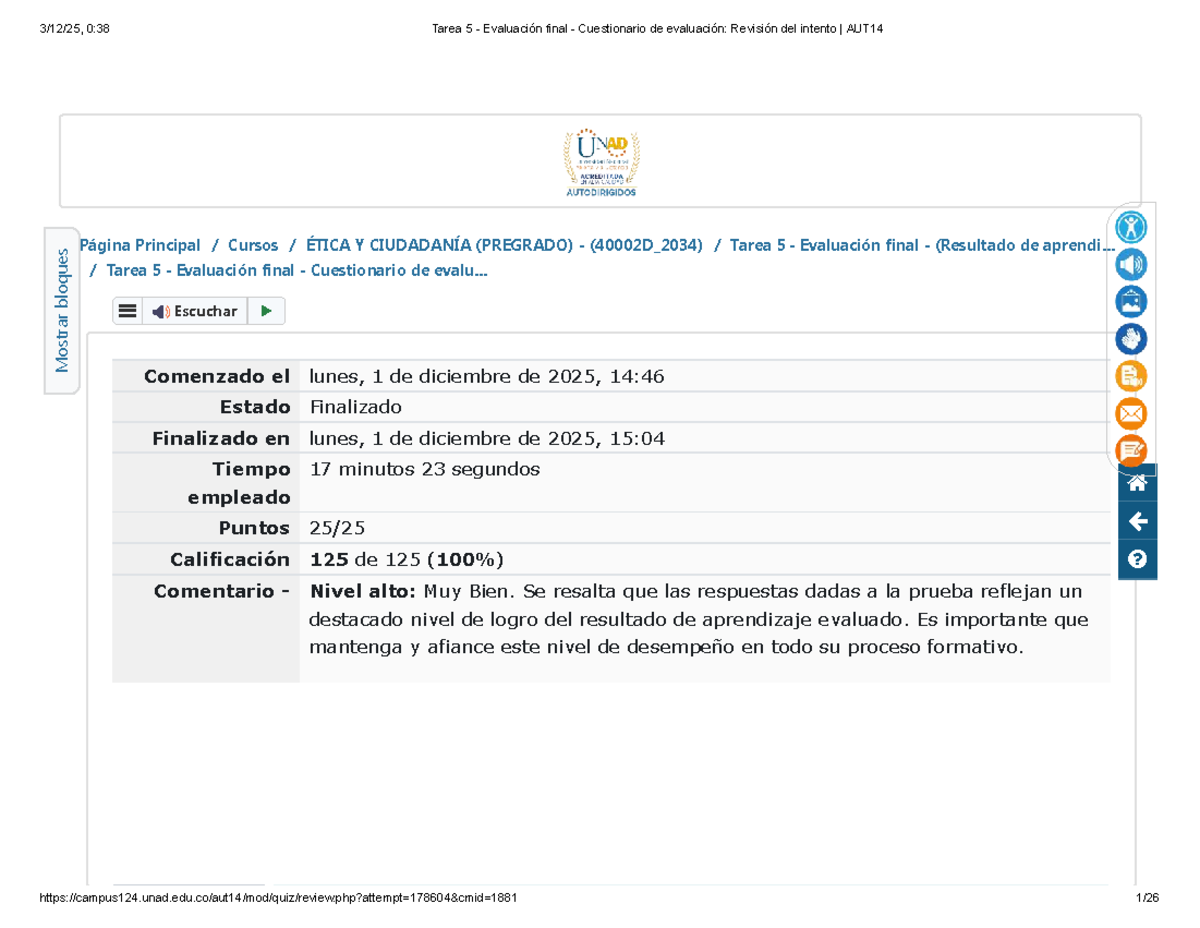This screenshot has width=1200, height=928.
Task: Click the Escuchar listen button
Action: 195,311
